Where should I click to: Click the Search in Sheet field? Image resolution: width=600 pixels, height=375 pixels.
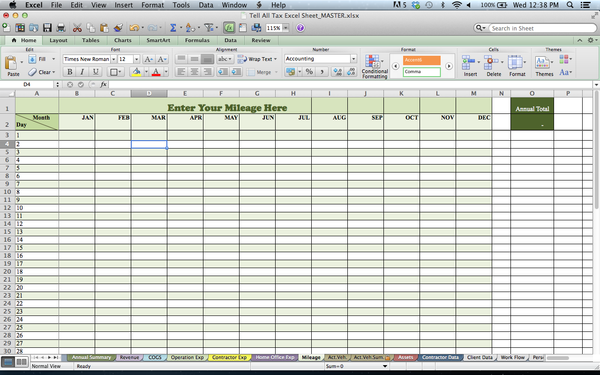543,28
